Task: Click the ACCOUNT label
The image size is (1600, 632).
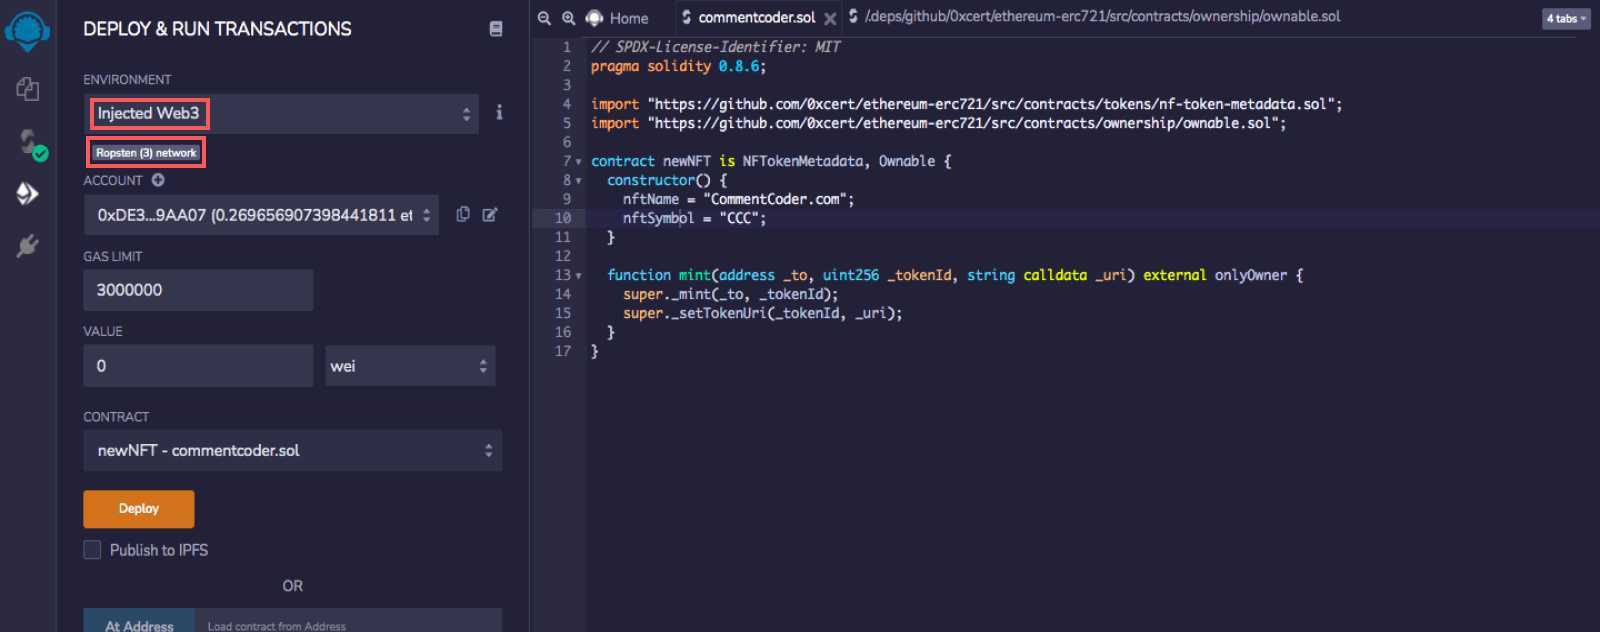Action: 113,181
